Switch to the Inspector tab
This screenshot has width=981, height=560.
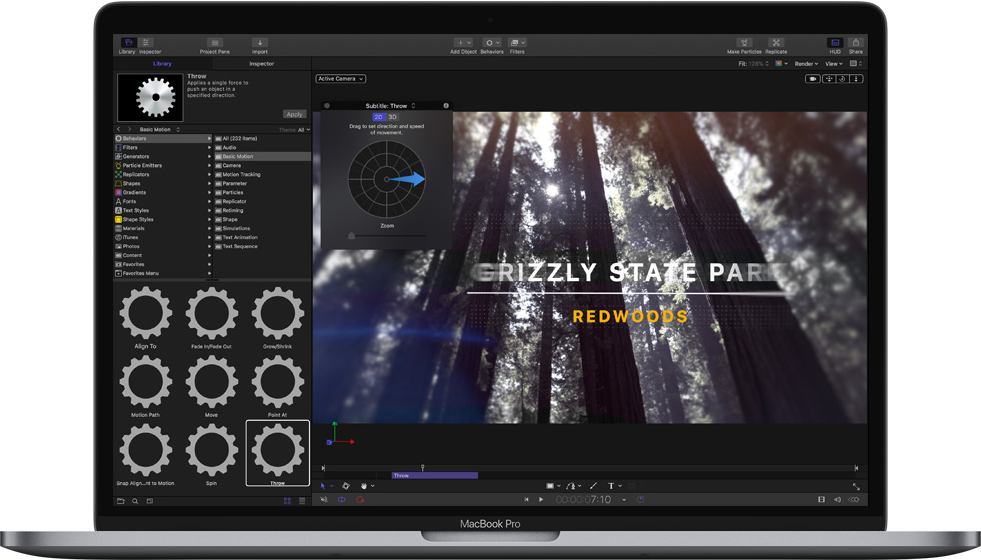pos(261,64)
